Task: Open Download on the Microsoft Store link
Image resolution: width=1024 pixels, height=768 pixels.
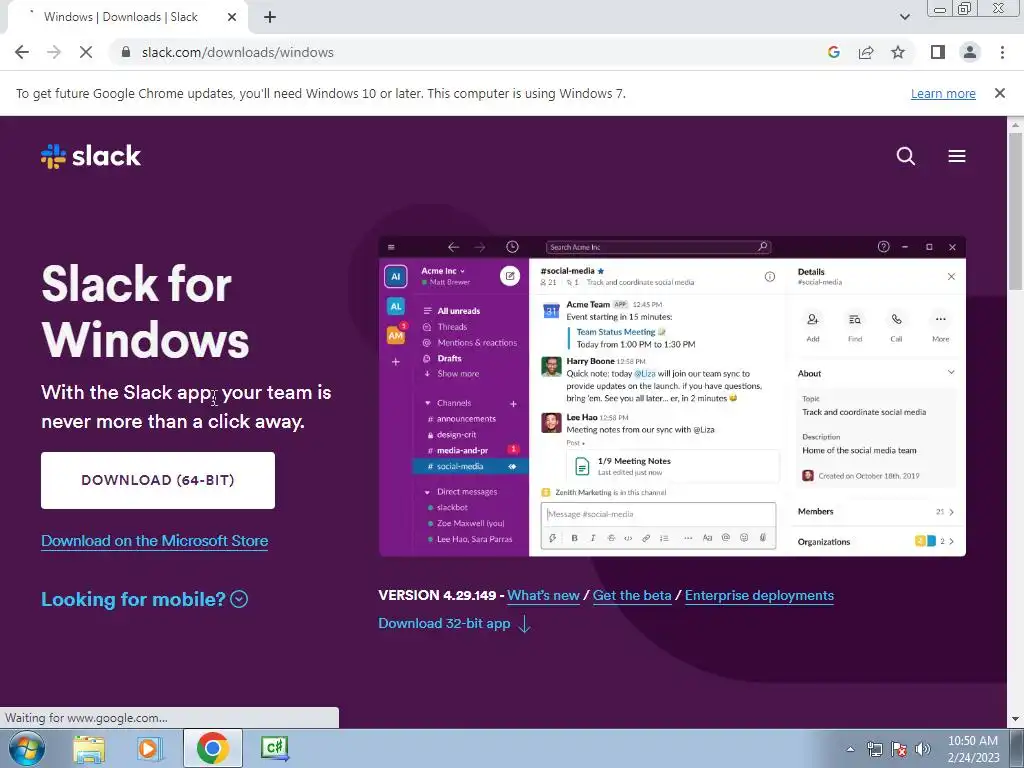Action: [155, 541]
